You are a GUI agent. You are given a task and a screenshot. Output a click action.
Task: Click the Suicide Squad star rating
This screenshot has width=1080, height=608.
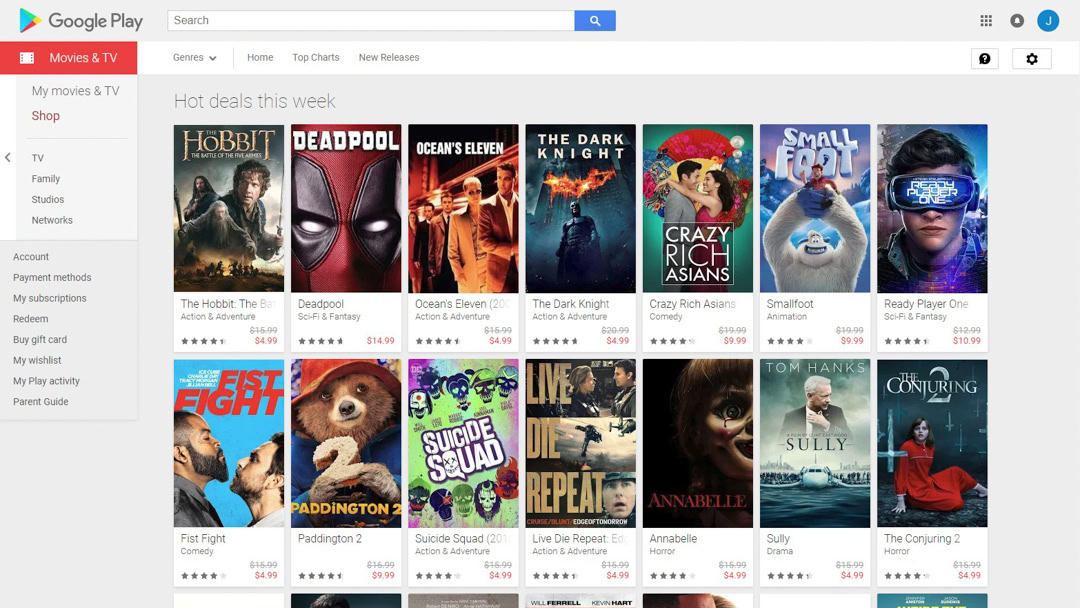click(x=437, y=576)
